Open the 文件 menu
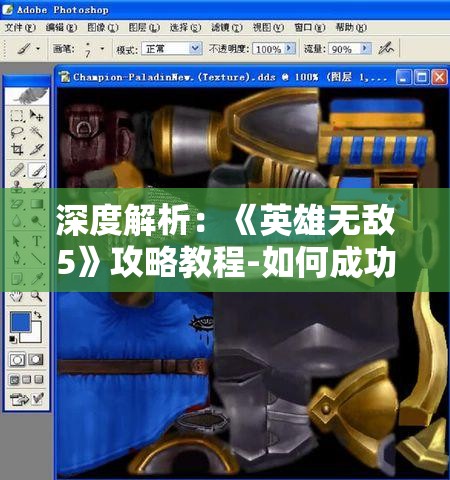Screen dimensions: 450x480 (20, 27)
